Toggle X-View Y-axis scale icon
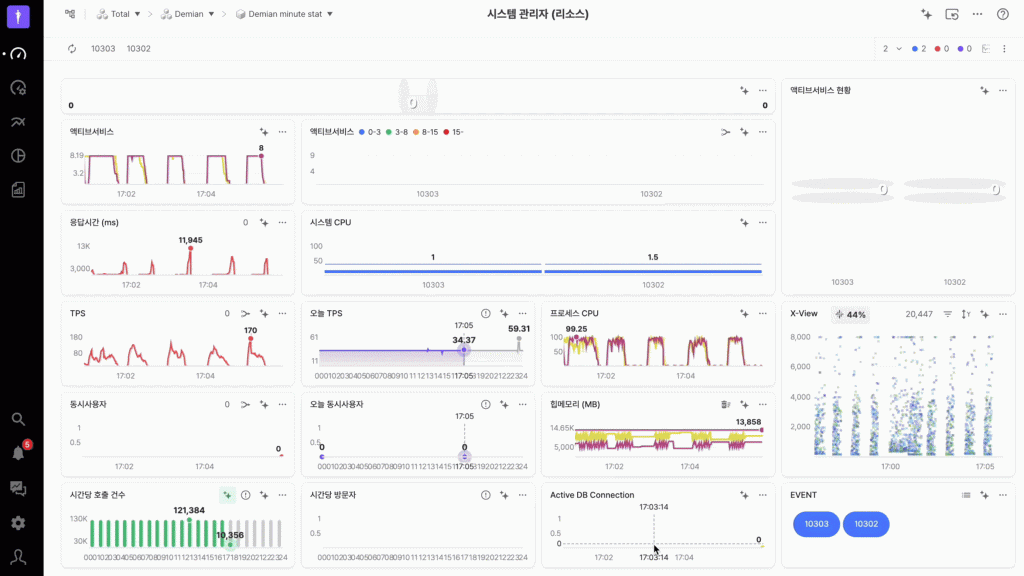Screen dimensions: 1024x576 tap(966, 314)
